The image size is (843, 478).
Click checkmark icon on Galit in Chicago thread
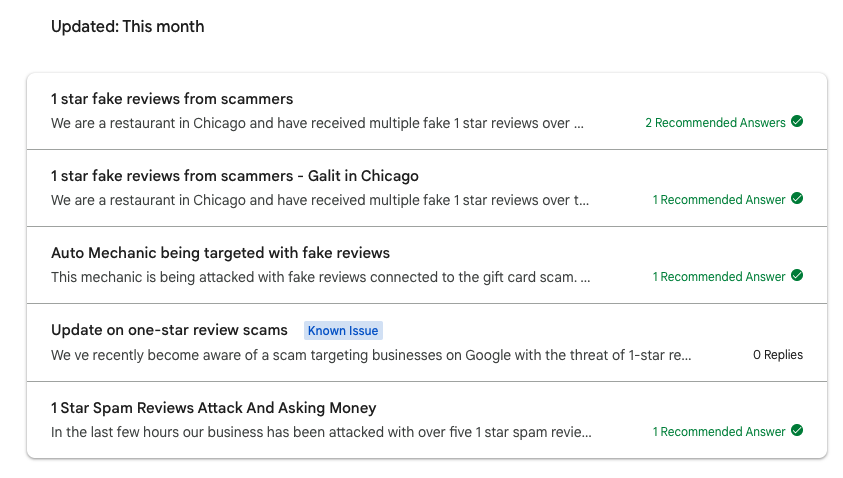[x=797, y=198]
